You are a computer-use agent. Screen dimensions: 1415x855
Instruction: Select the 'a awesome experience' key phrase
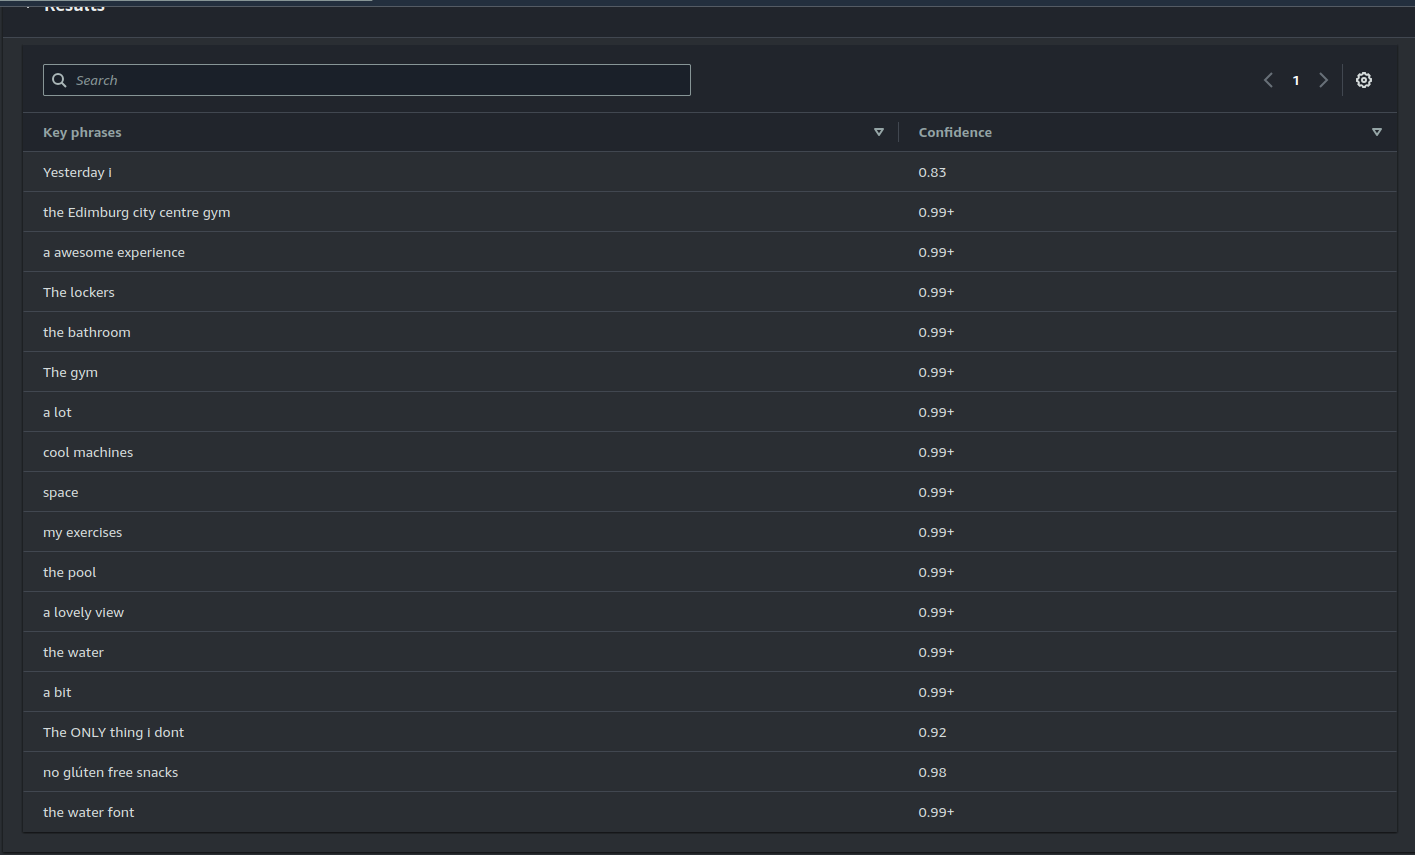click(x=113, y=251)
